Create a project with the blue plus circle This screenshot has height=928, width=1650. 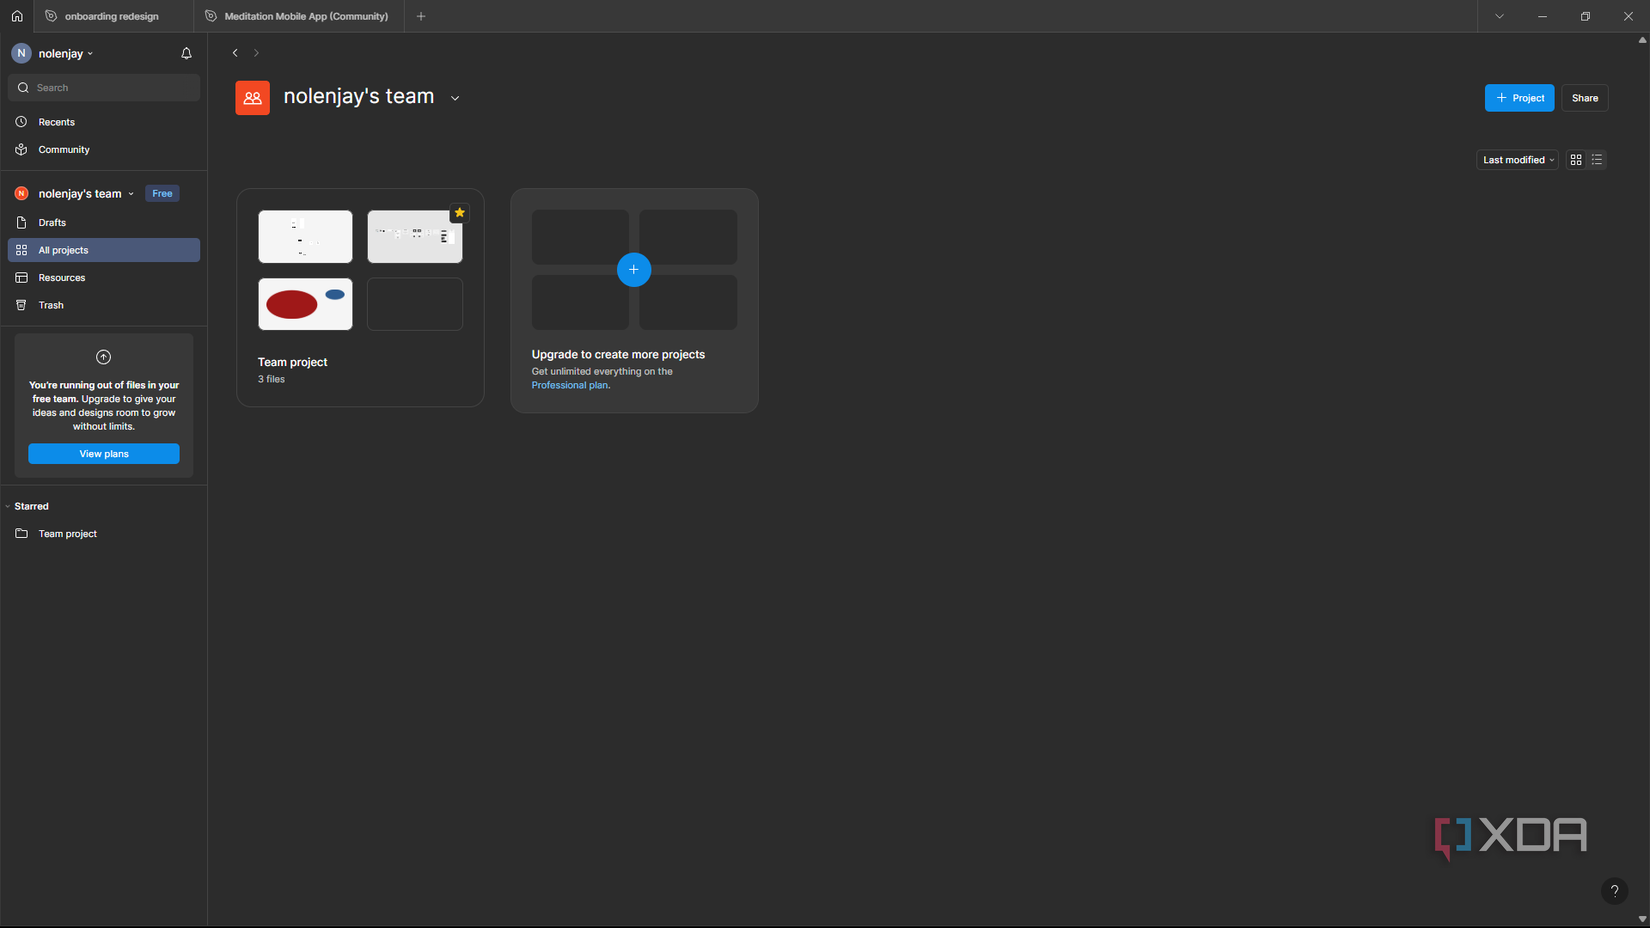(634, 269)
